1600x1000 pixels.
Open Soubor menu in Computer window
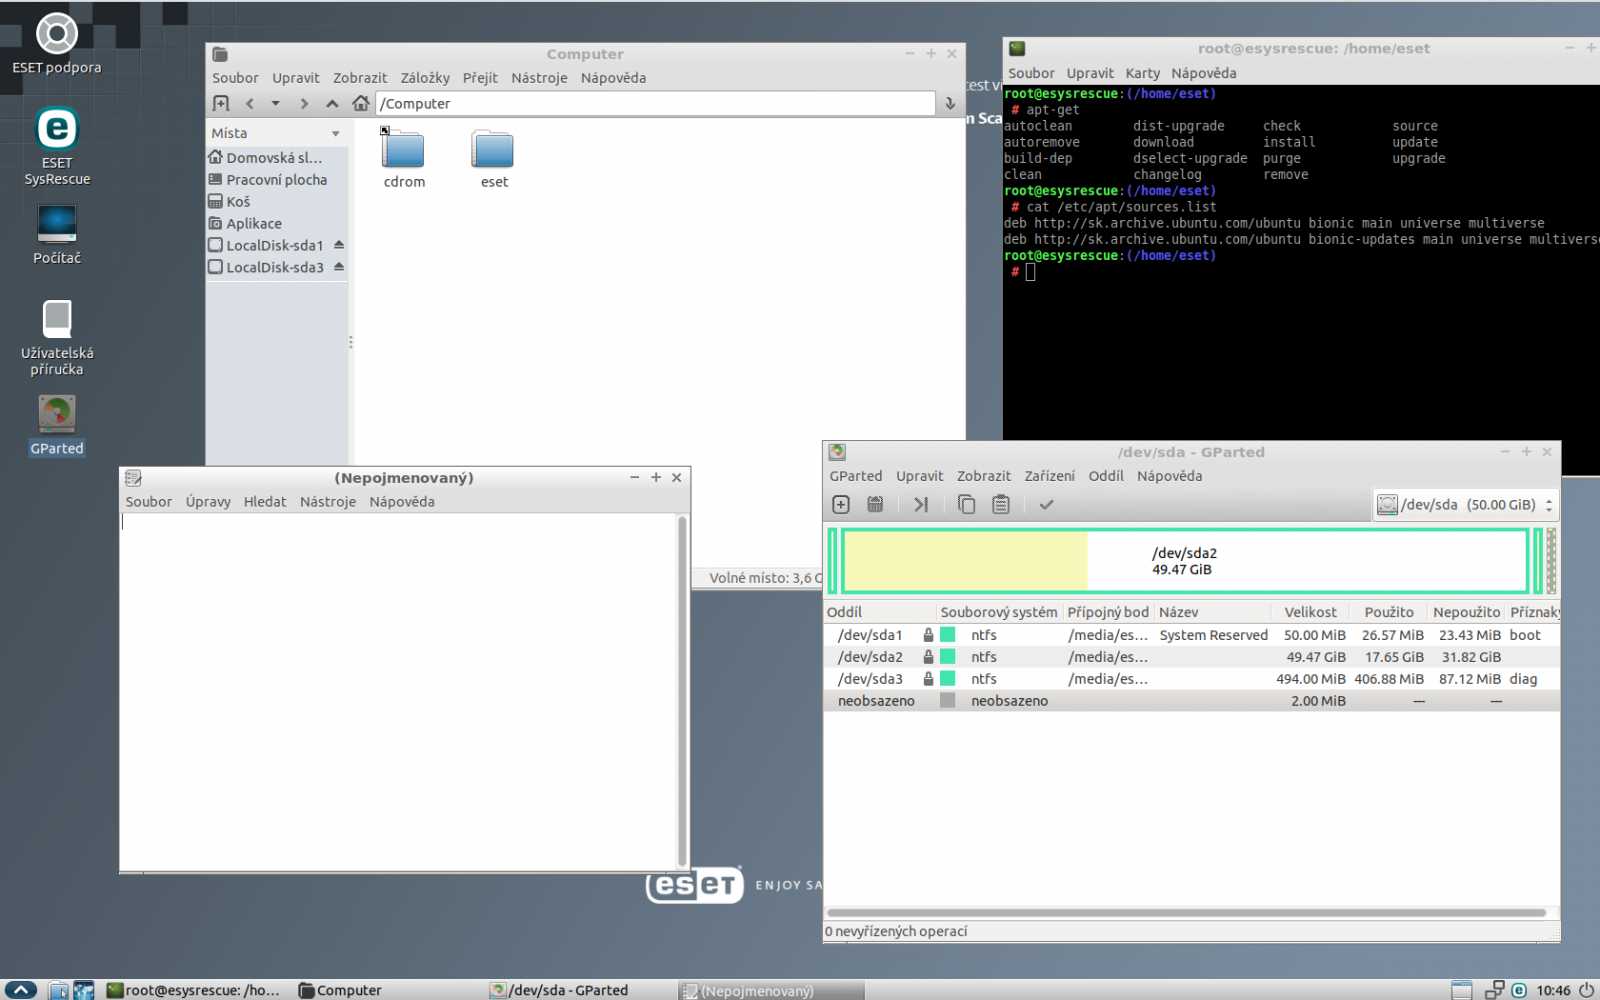coord(235,78)
